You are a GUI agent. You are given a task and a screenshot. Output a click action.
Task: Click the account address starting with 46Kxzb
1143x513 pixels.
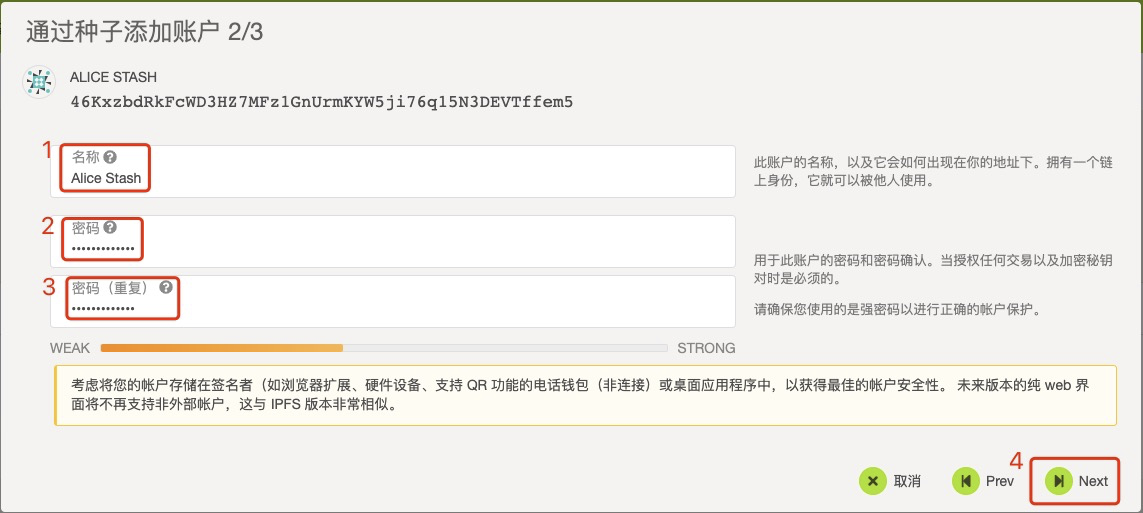321,102
